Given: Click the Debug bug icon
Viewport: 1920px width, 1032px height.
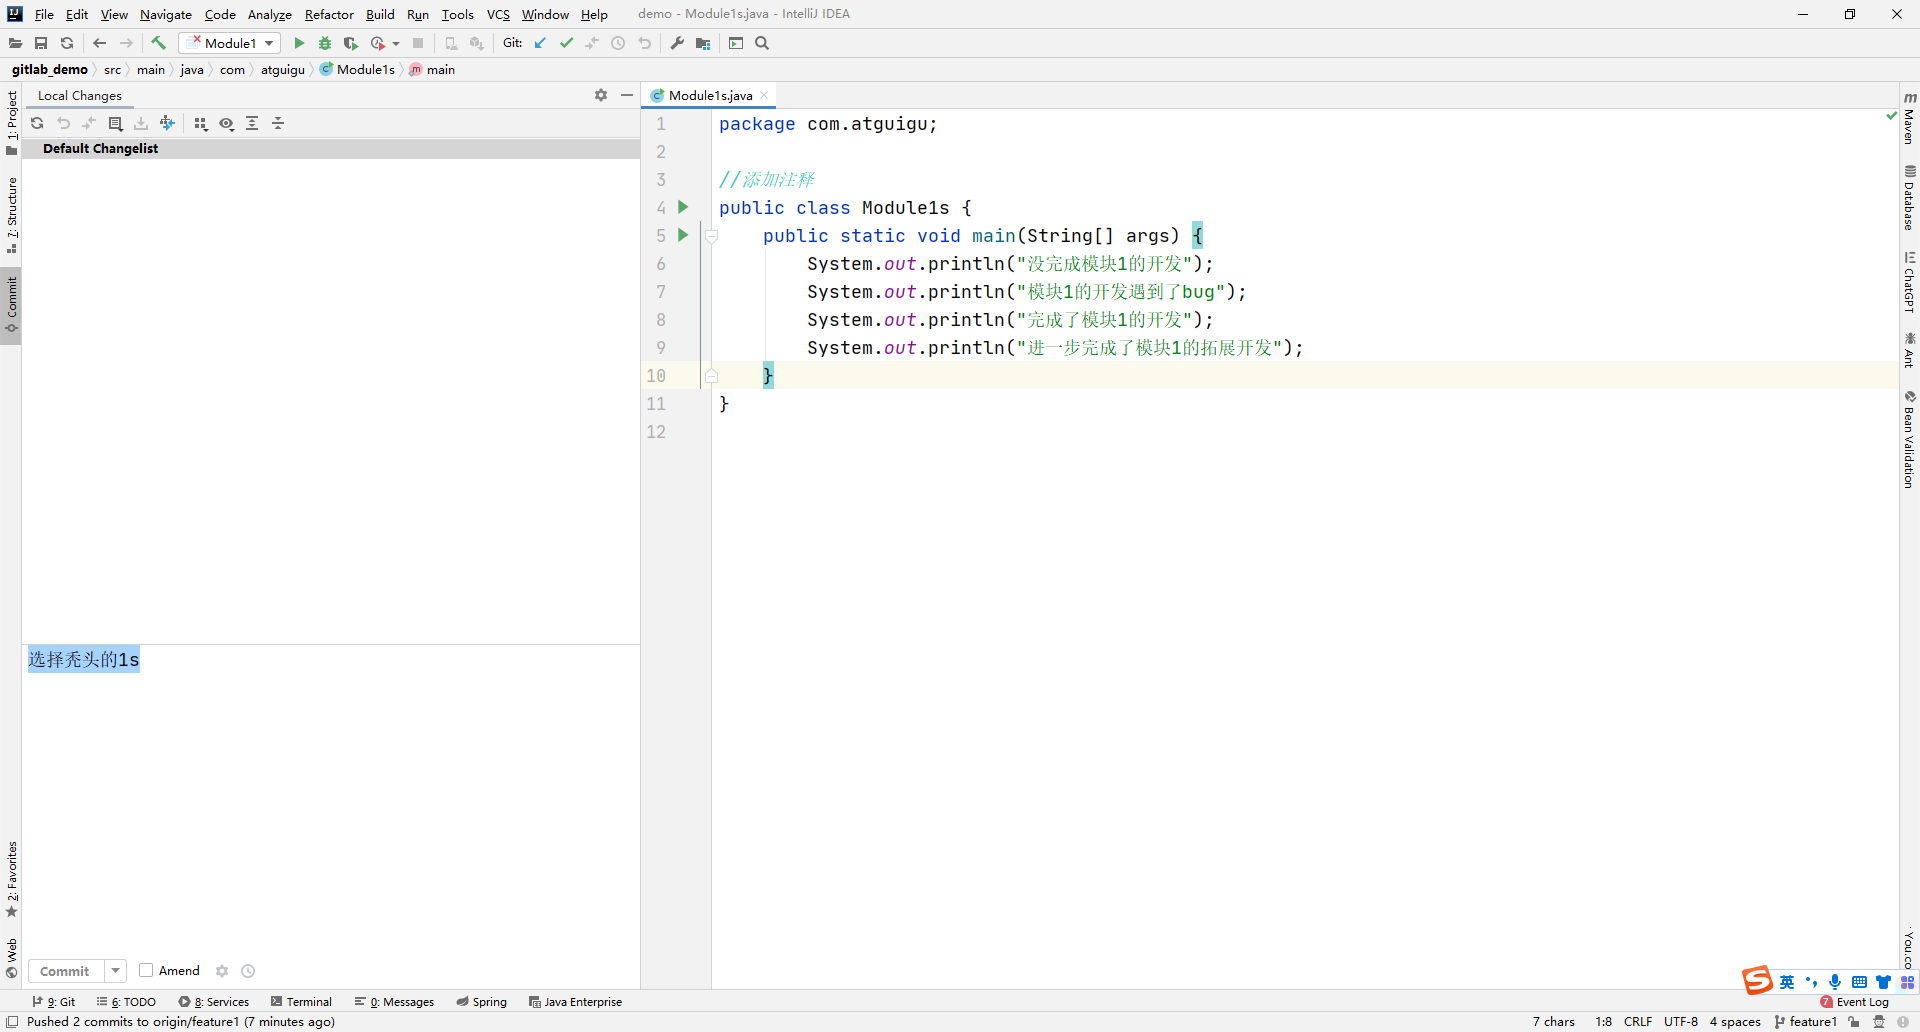Looking at the screenshot, I should click(x=325, y=43).
